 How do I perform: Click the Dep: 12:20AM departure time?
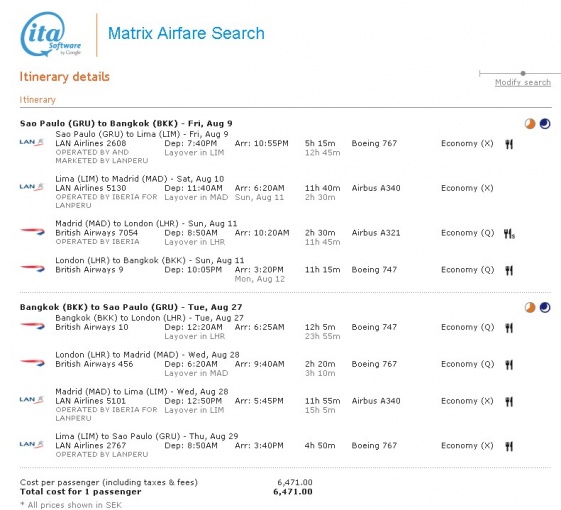point(193,327)
